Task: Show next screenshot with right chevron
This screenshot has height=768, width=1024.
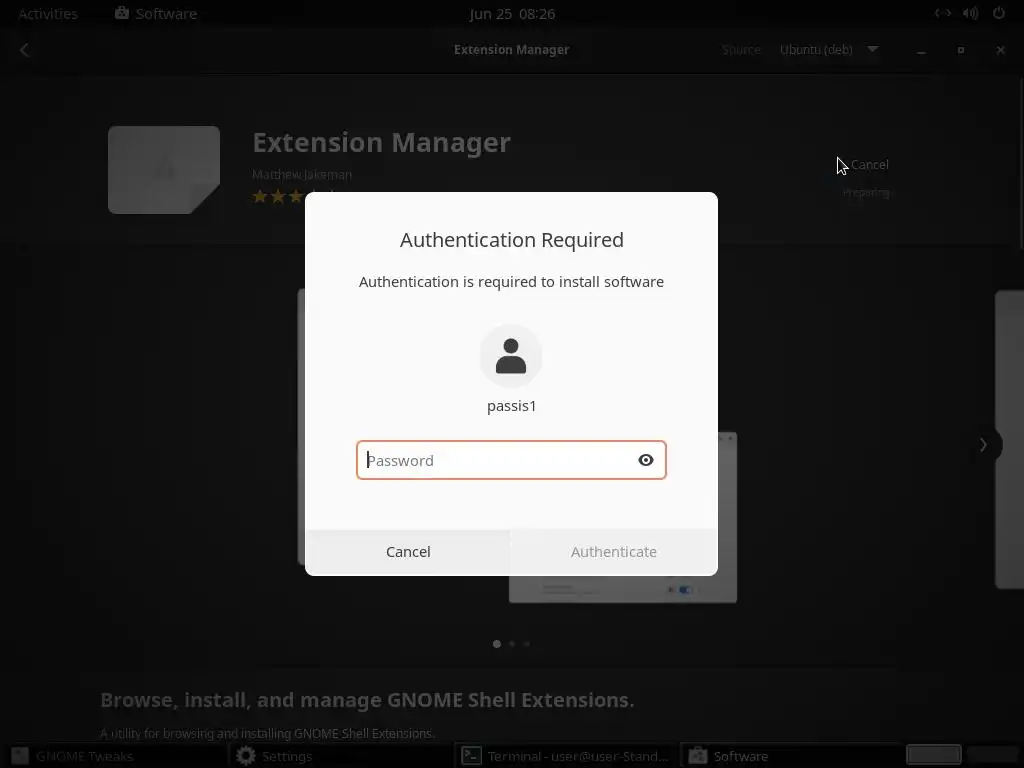Action: tap(983, 445)
